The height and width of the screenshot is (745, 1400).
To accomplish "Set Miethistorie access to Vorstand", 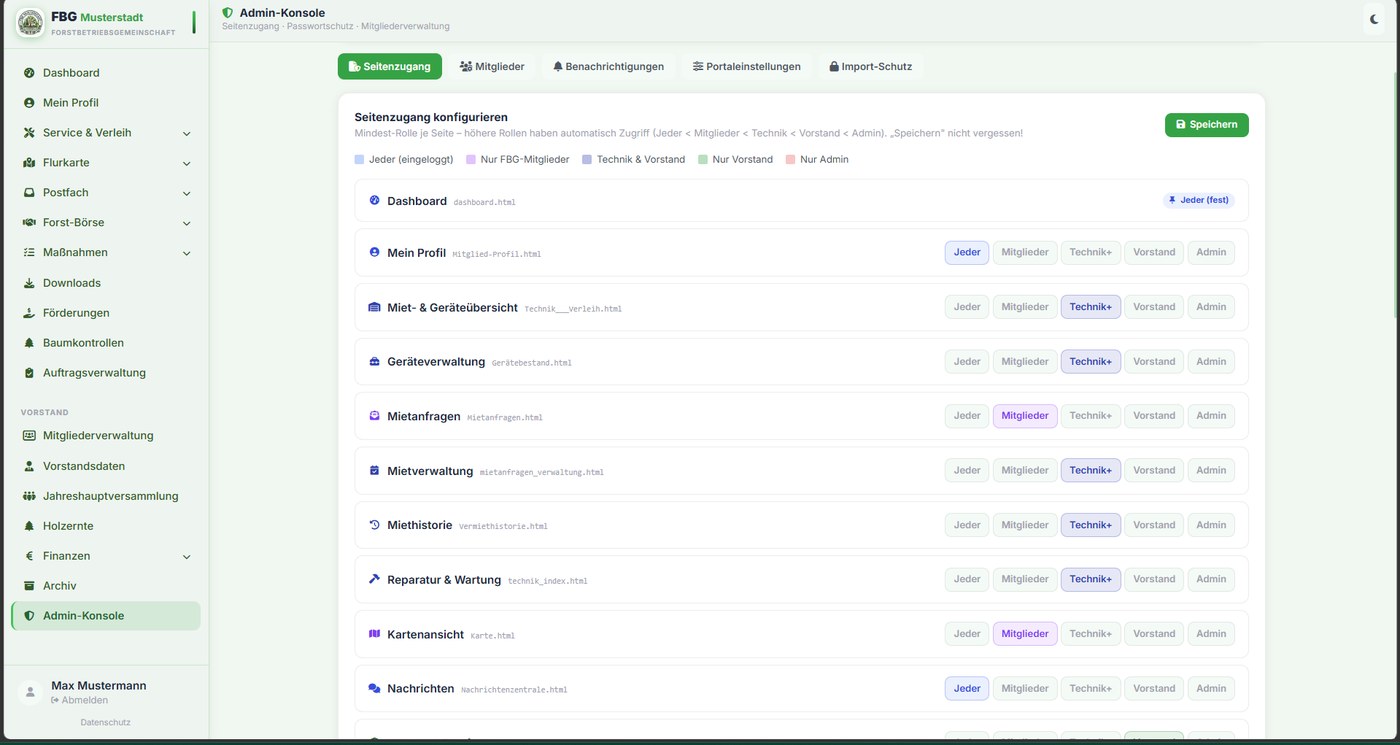I will 1154,525.
